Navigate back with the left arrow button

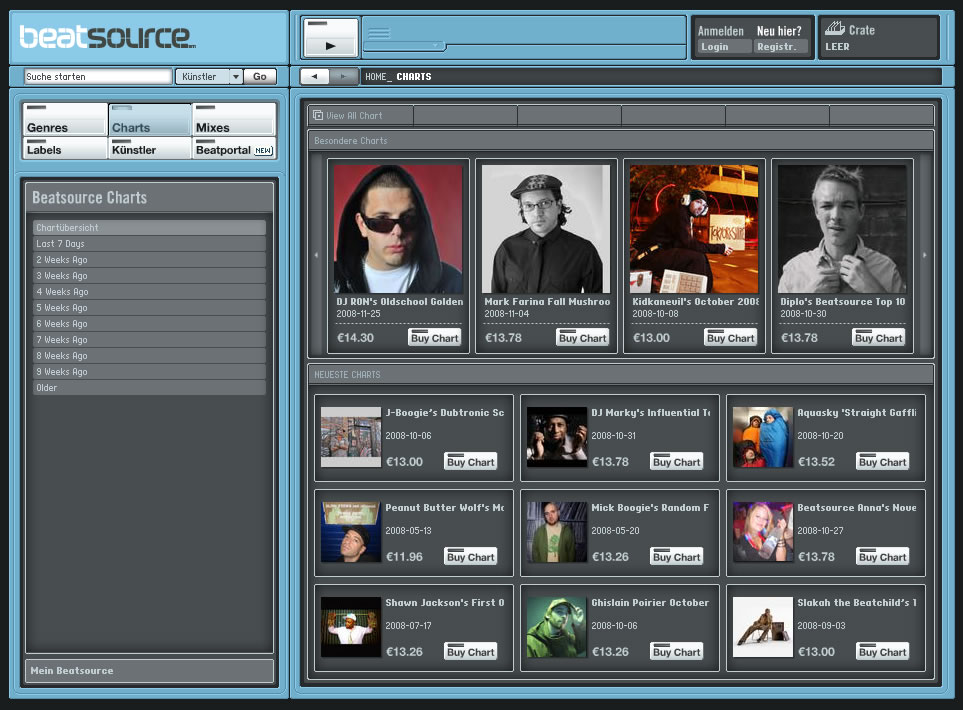click(x=314, y=76)
